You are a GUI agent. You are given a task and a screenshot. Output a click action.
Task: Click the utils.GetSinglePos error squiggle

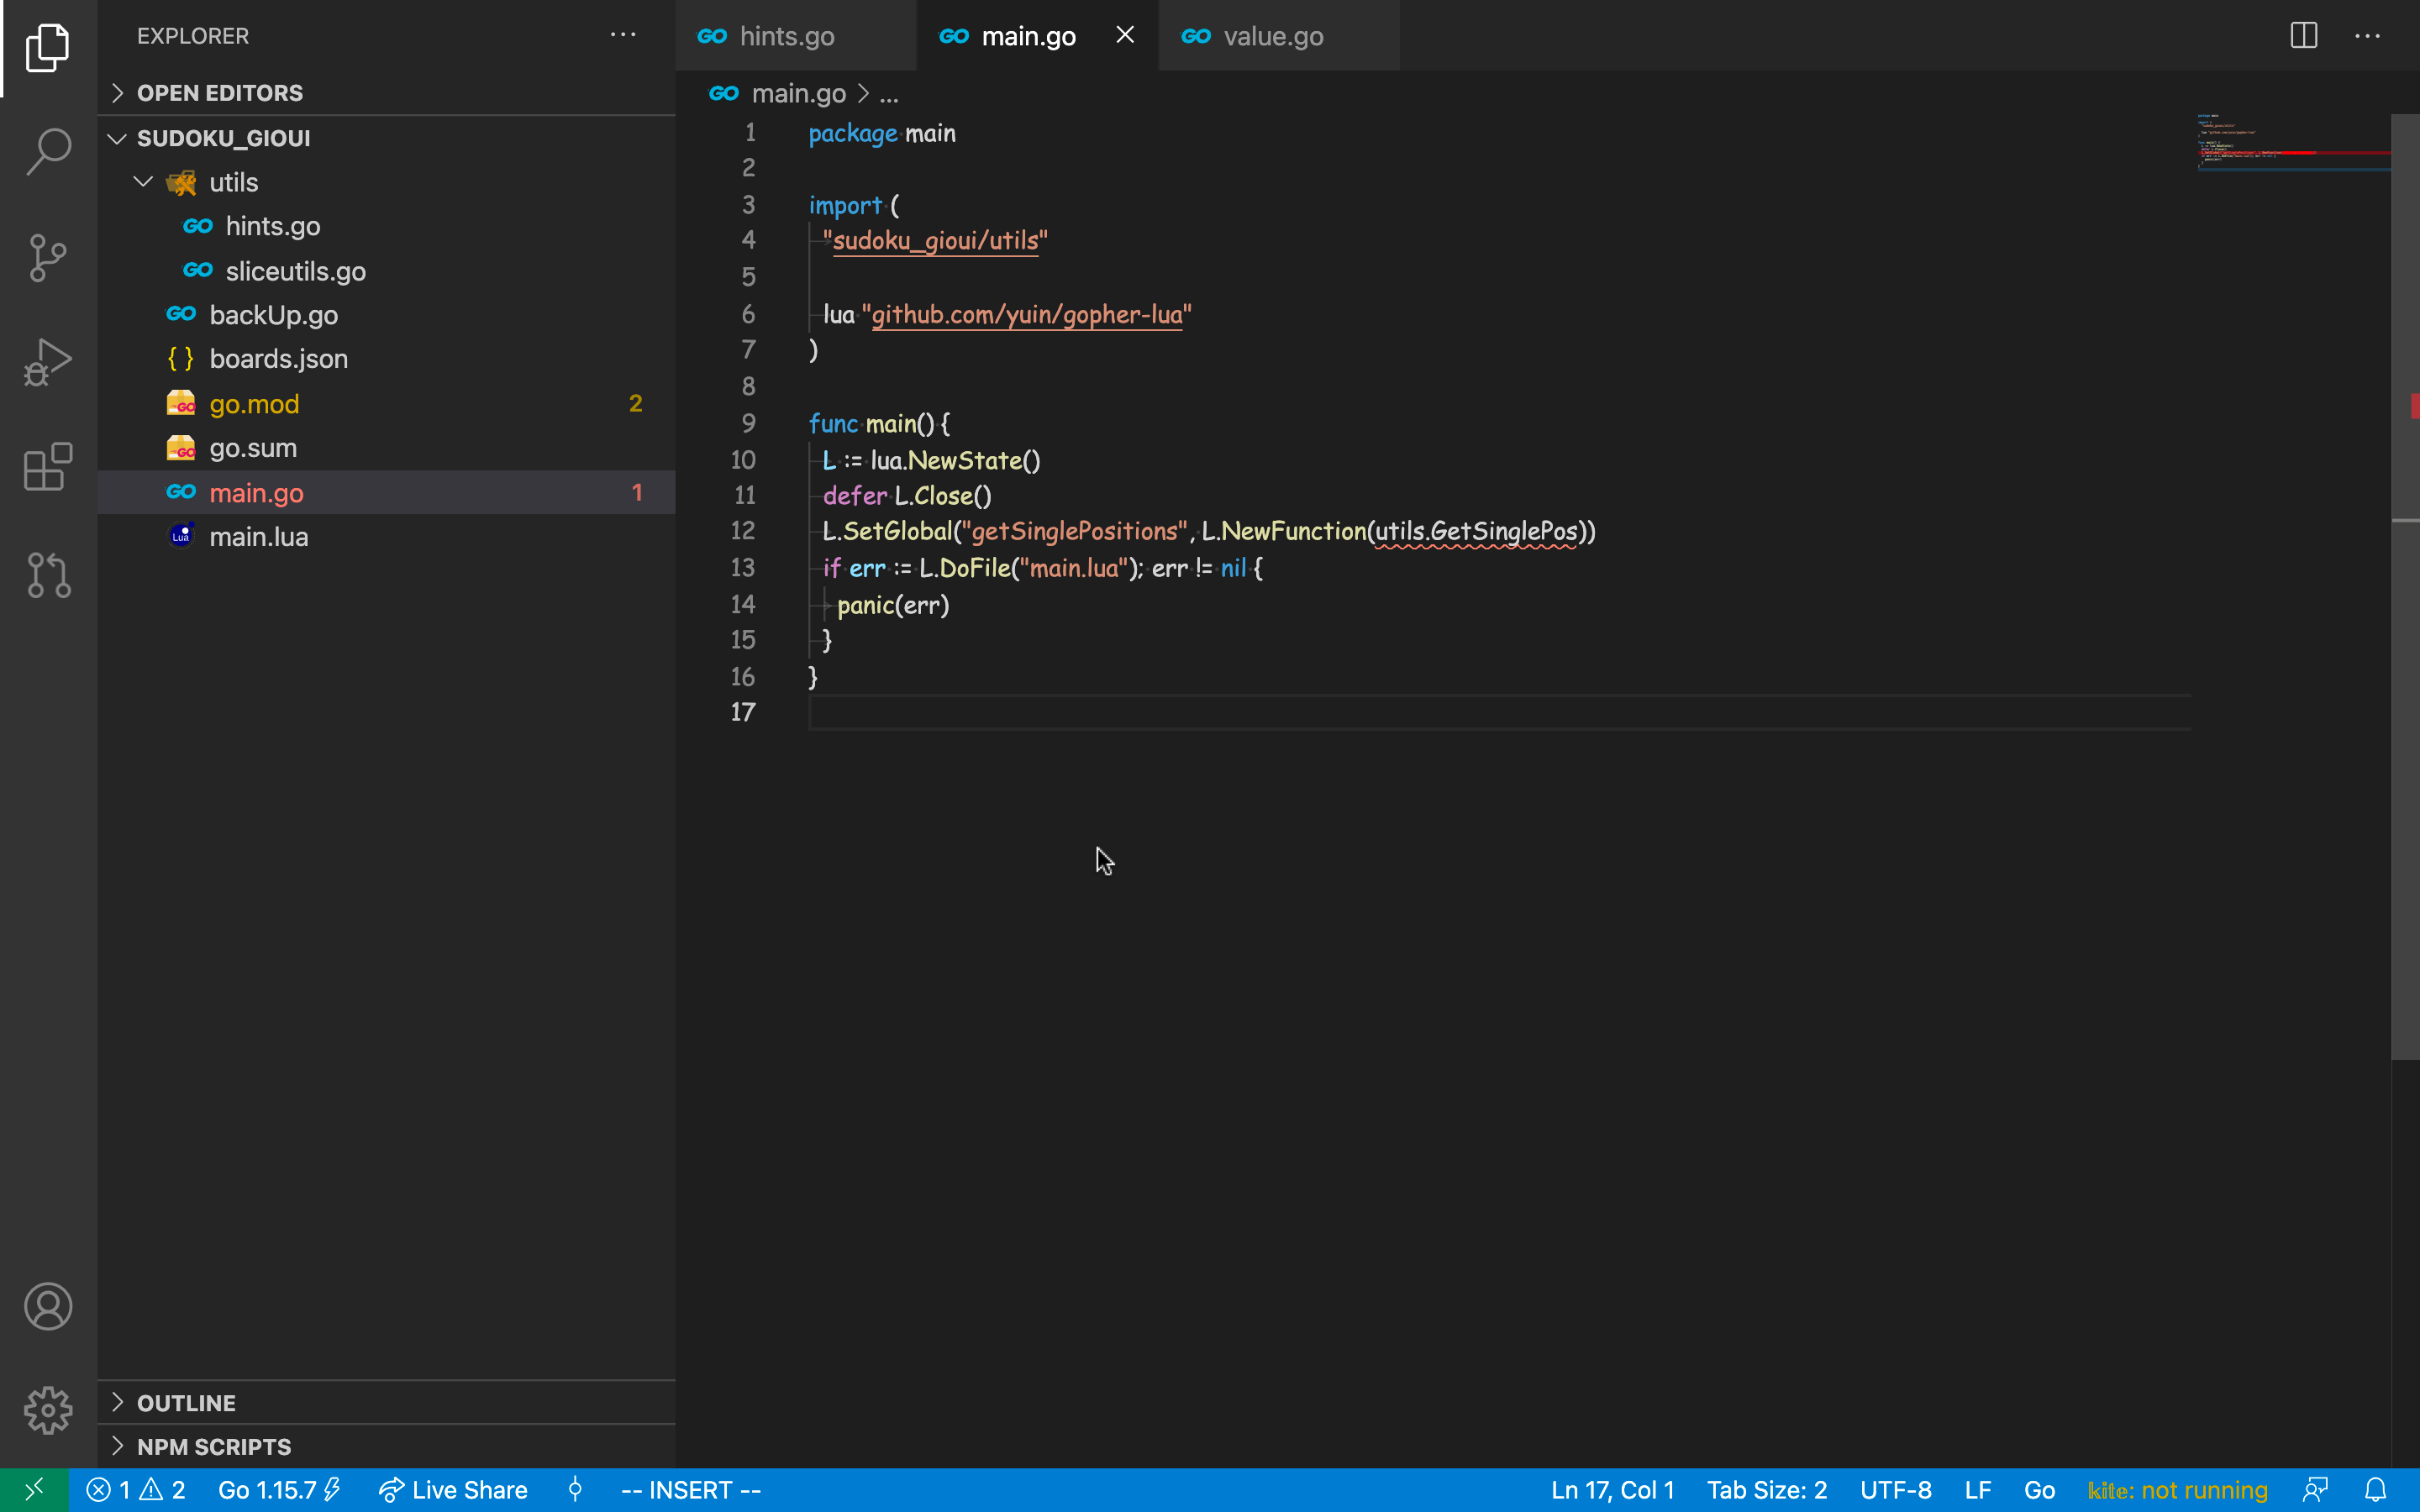pos(1476,532)
